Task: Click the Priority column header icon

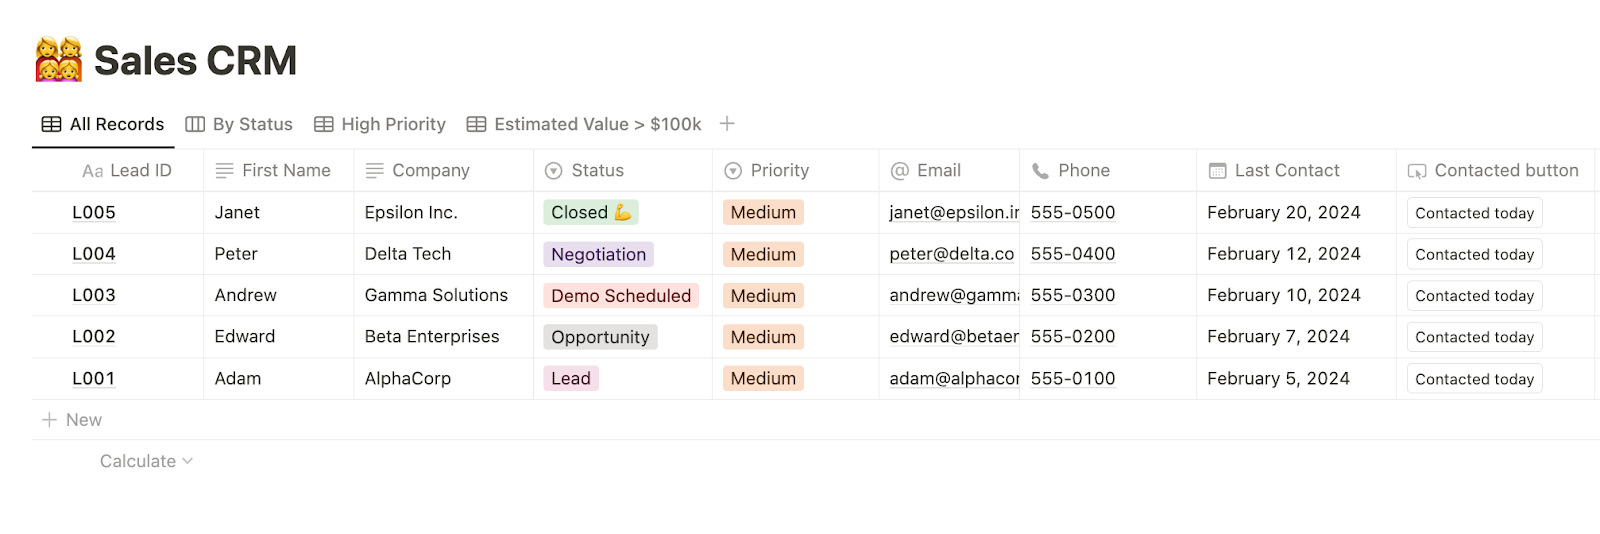Action: (x=733, y=171)
